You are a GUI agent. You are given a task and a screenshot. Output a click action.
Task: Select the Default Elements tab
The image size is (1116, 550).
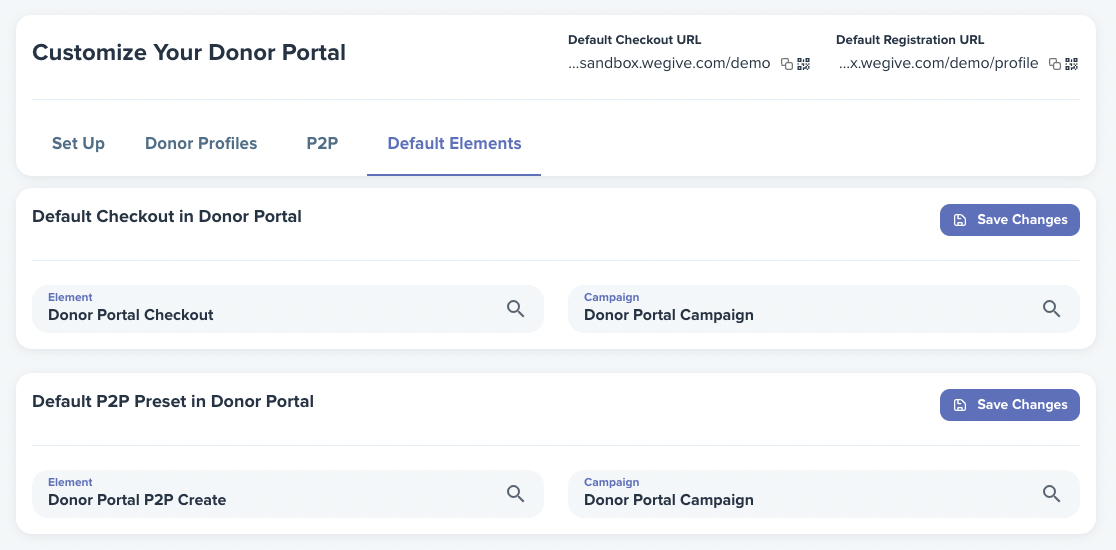tap(454, 144)
